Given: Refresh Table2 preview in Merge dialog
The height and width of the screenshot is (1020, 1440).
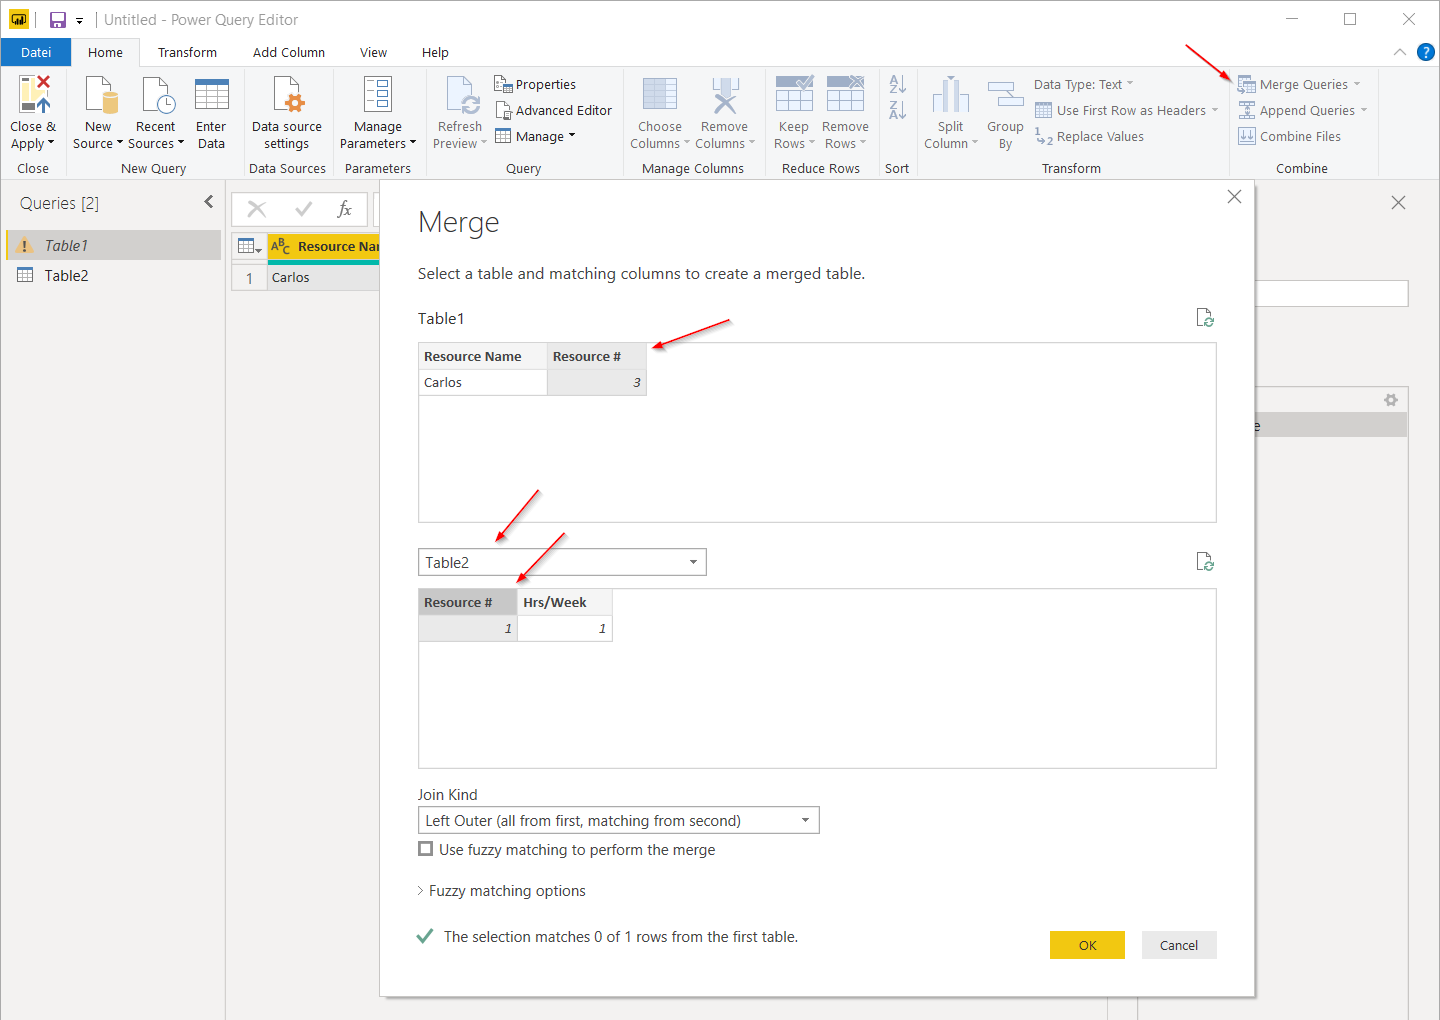Looking at the screenshot, I should click(x=1205, y=562).
